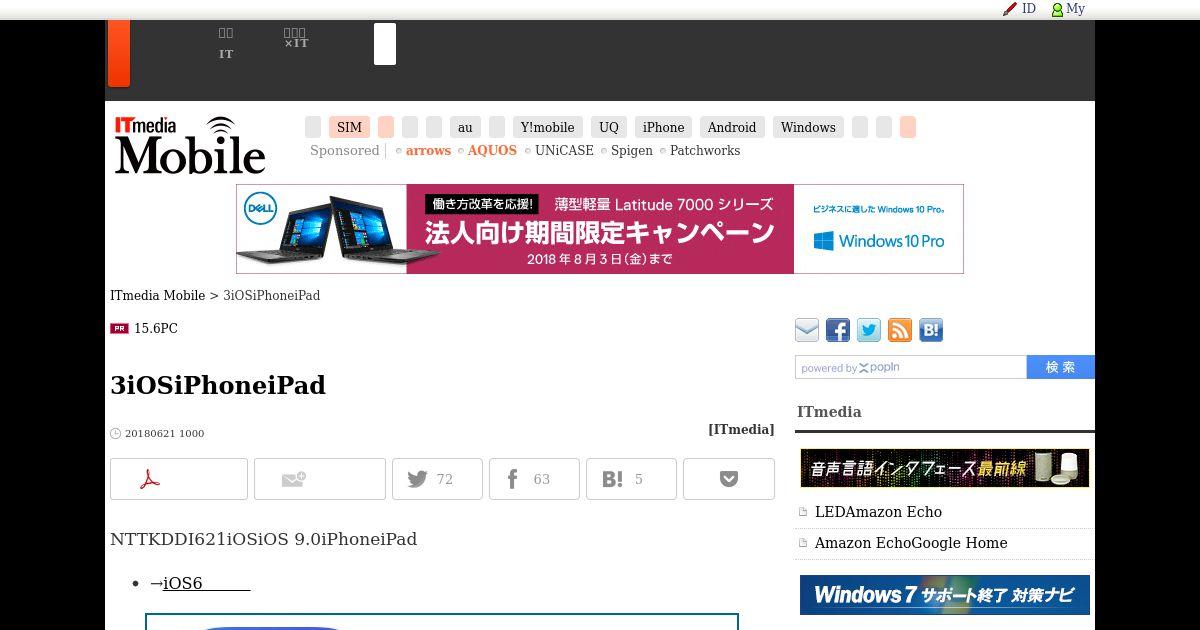
Task: Click the voice interface banner with smart speakers
Action: [x=945, y=468]
